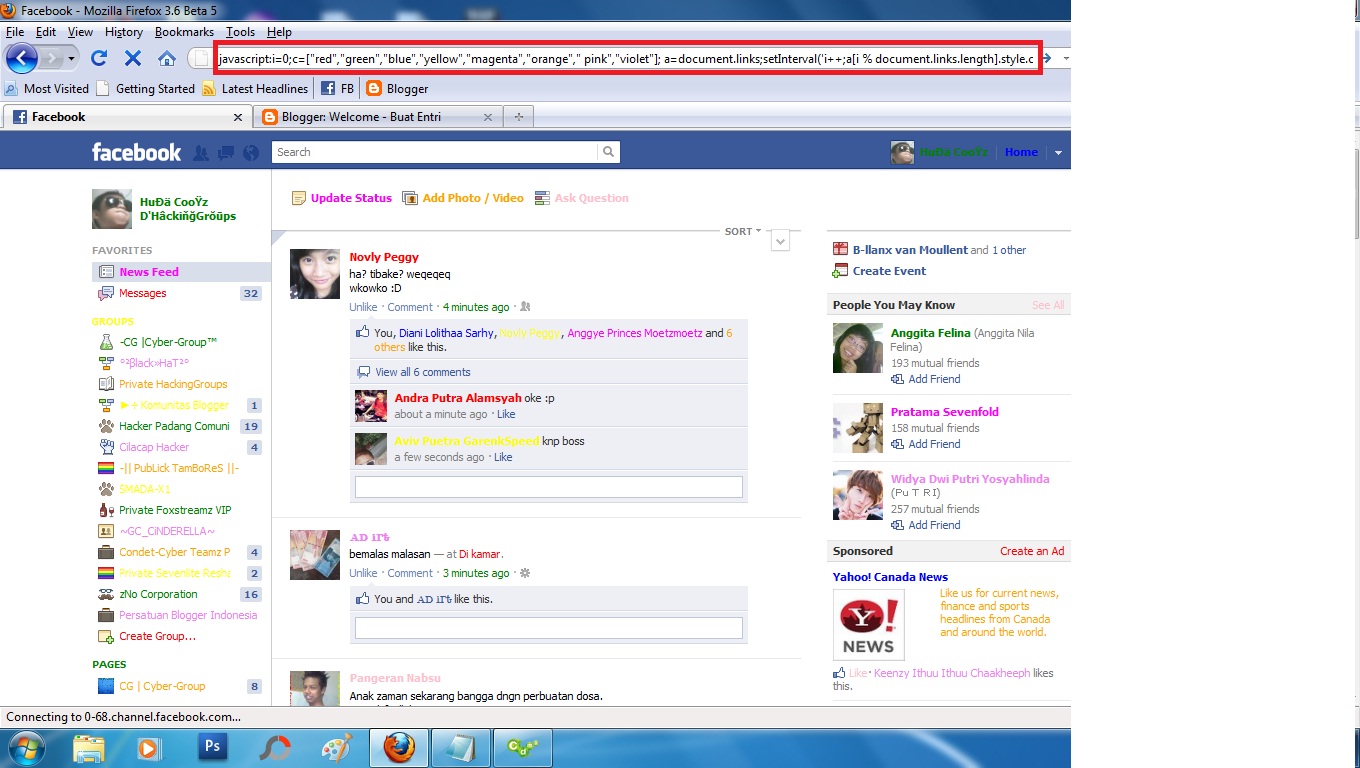Open the URL bar history dropdown
Screen dimensions: 1360x768
click(x=1067, y=58)
